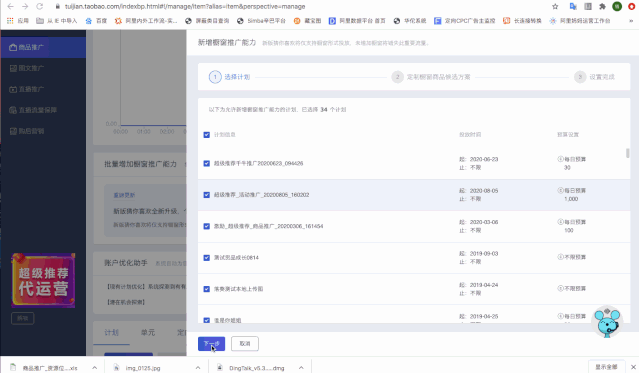The width and height of the screenshot is (639, 373).
Task: Expand options for the DingTalk .dmg download
Action: coord(301,368)
